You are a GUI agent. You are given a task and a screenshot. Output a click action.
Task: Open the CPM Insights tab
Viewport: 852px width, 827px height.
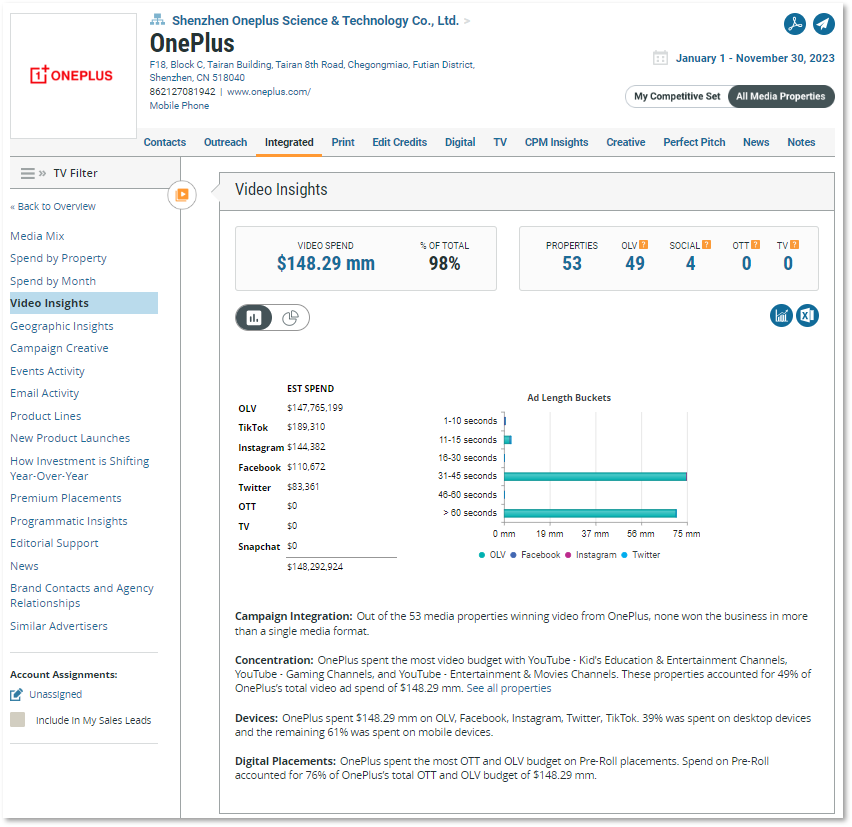[556, 142]
